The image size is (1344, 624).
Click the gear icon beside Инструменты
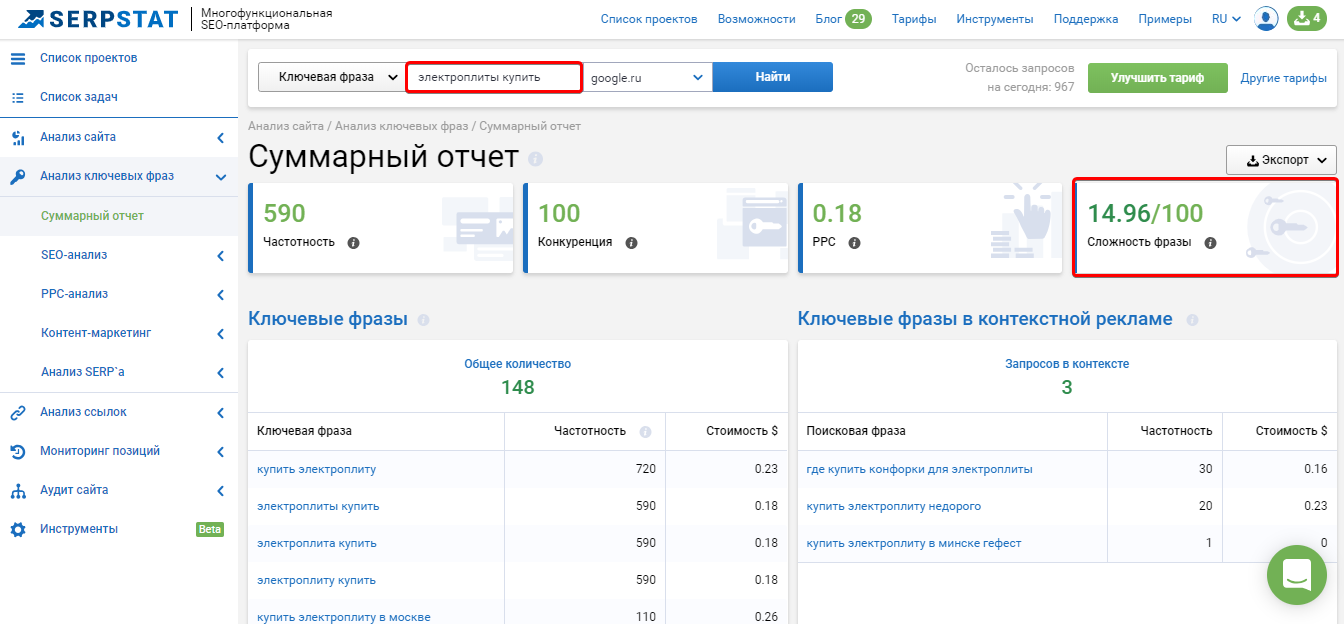17,530
